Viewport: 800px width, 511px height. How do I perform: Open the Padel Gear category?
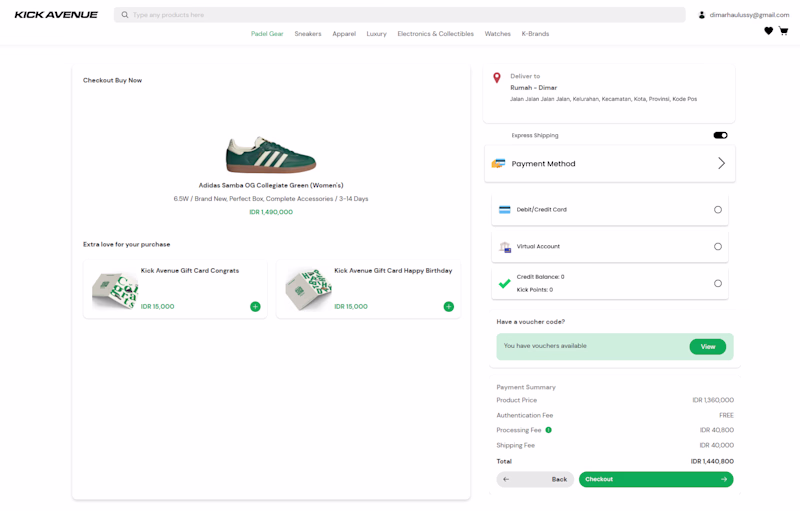(x=267, y=34)
